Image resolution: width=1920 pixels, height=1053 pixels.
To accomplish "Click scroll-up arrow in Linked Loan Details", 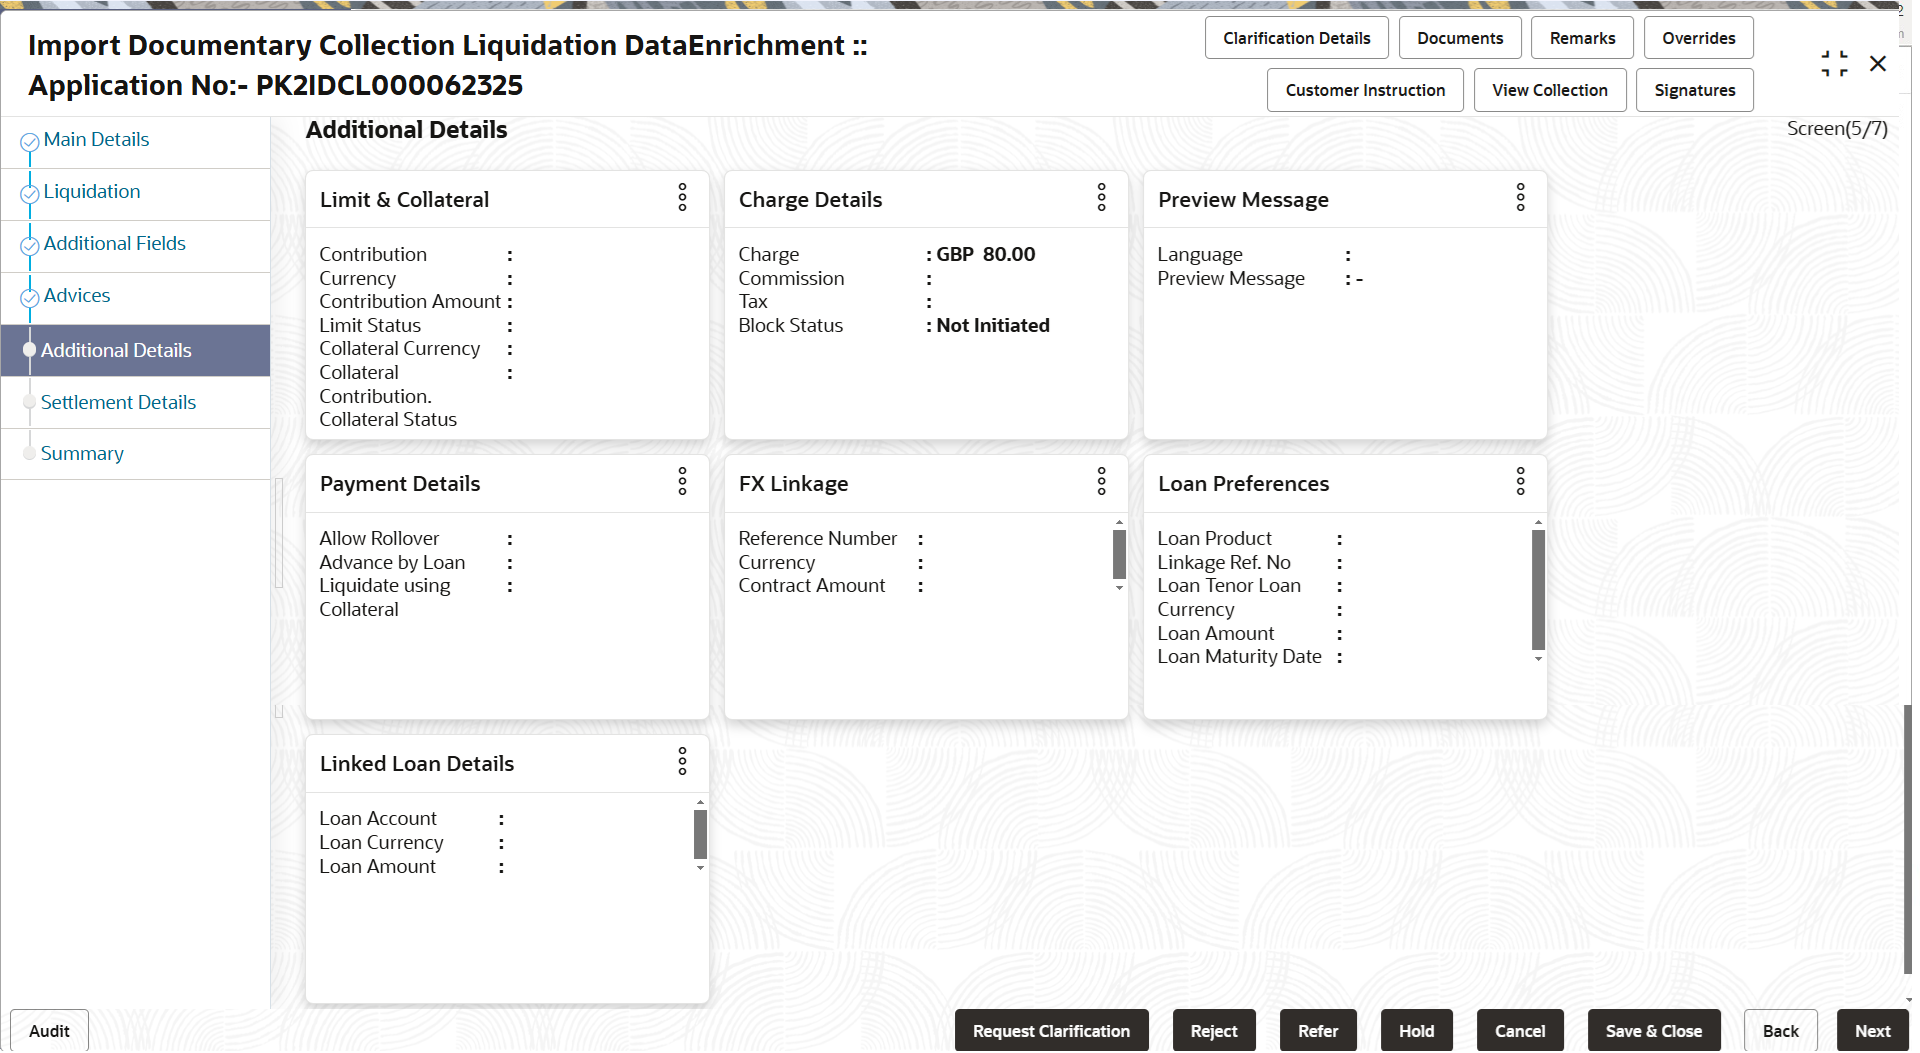I will tap(700, 802).
